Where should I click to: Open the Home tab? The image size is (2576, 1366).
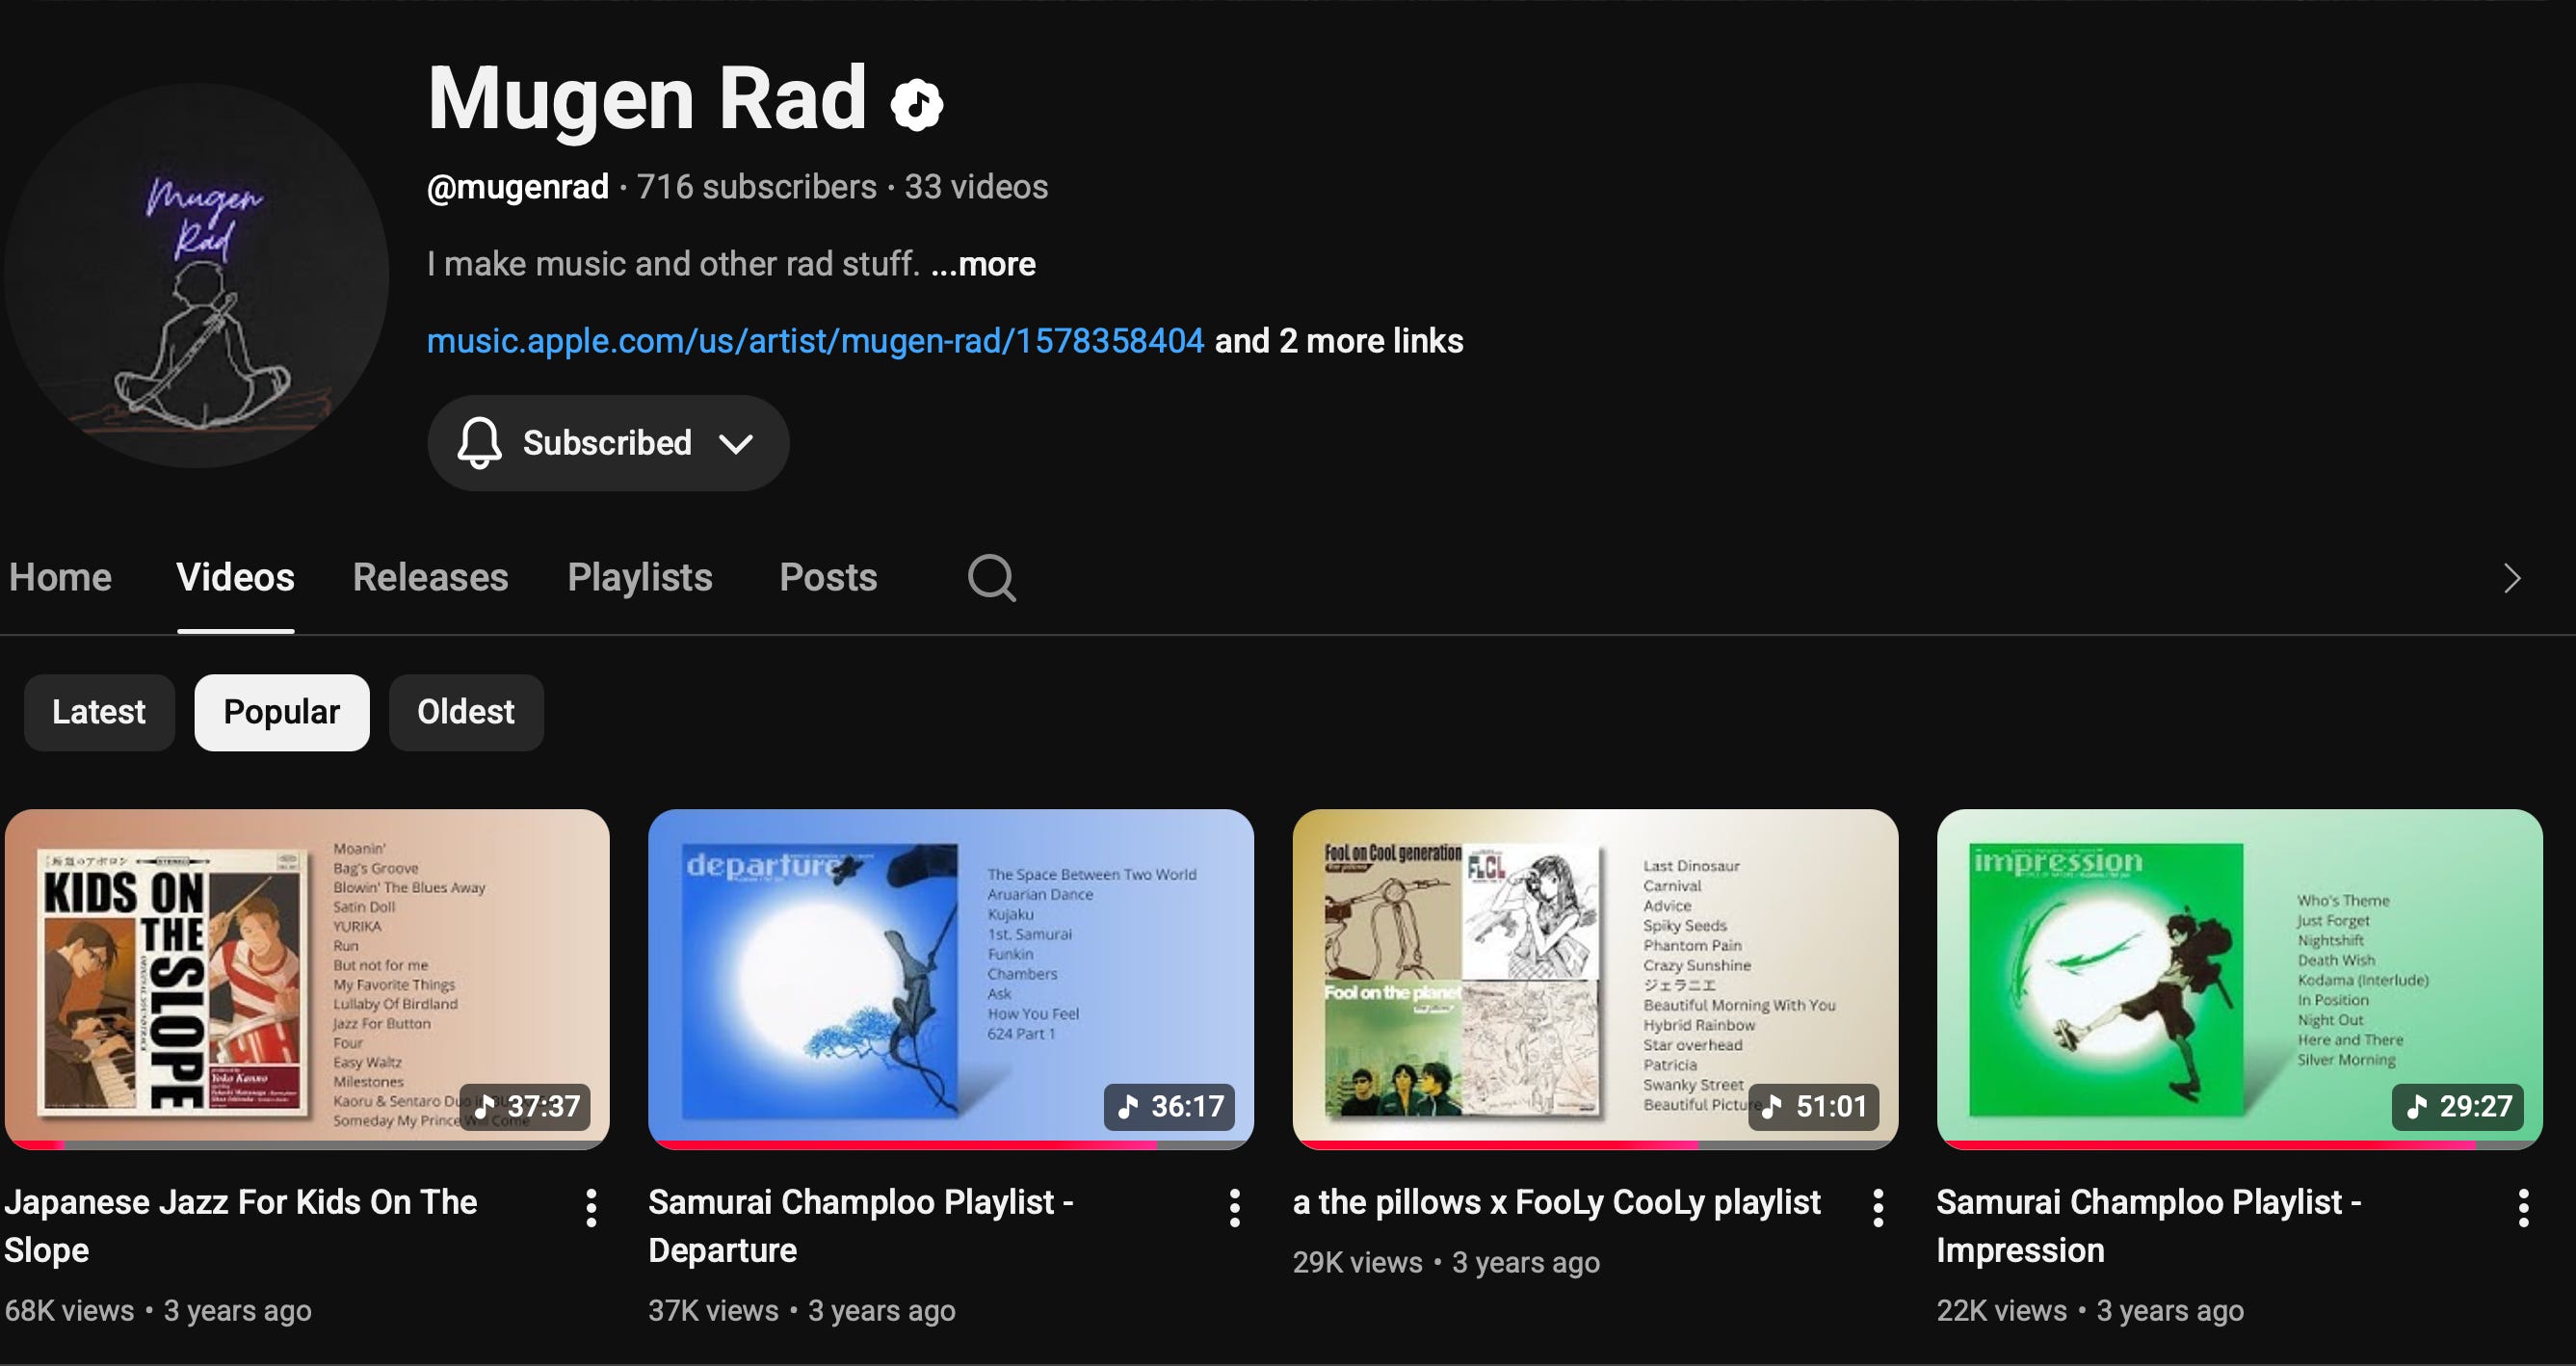pos(60,577)
